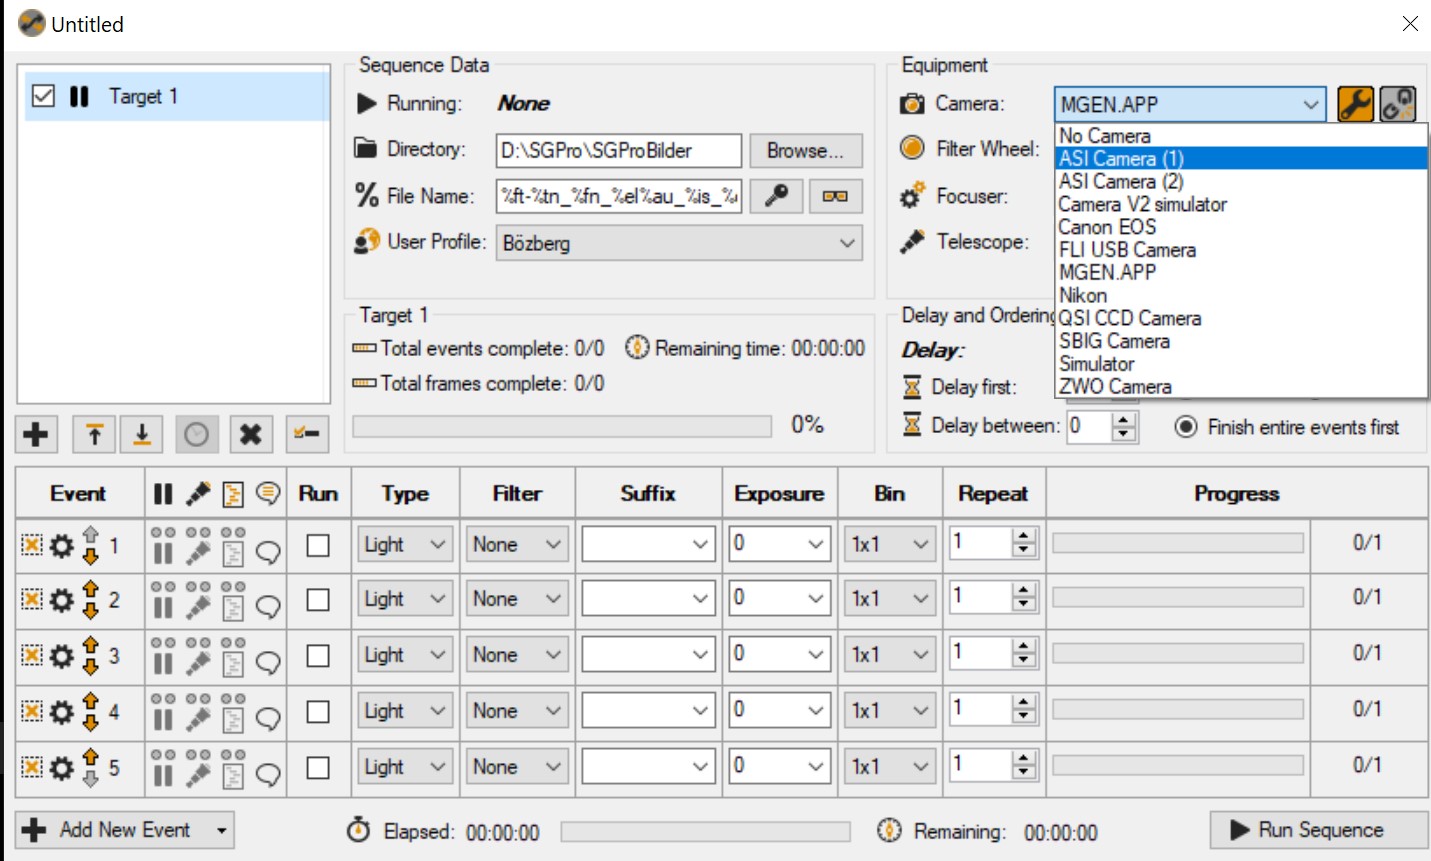Select Finish entire events first radio button
The height and width of the screenshot is (861, 1431).
point(1186,427)
